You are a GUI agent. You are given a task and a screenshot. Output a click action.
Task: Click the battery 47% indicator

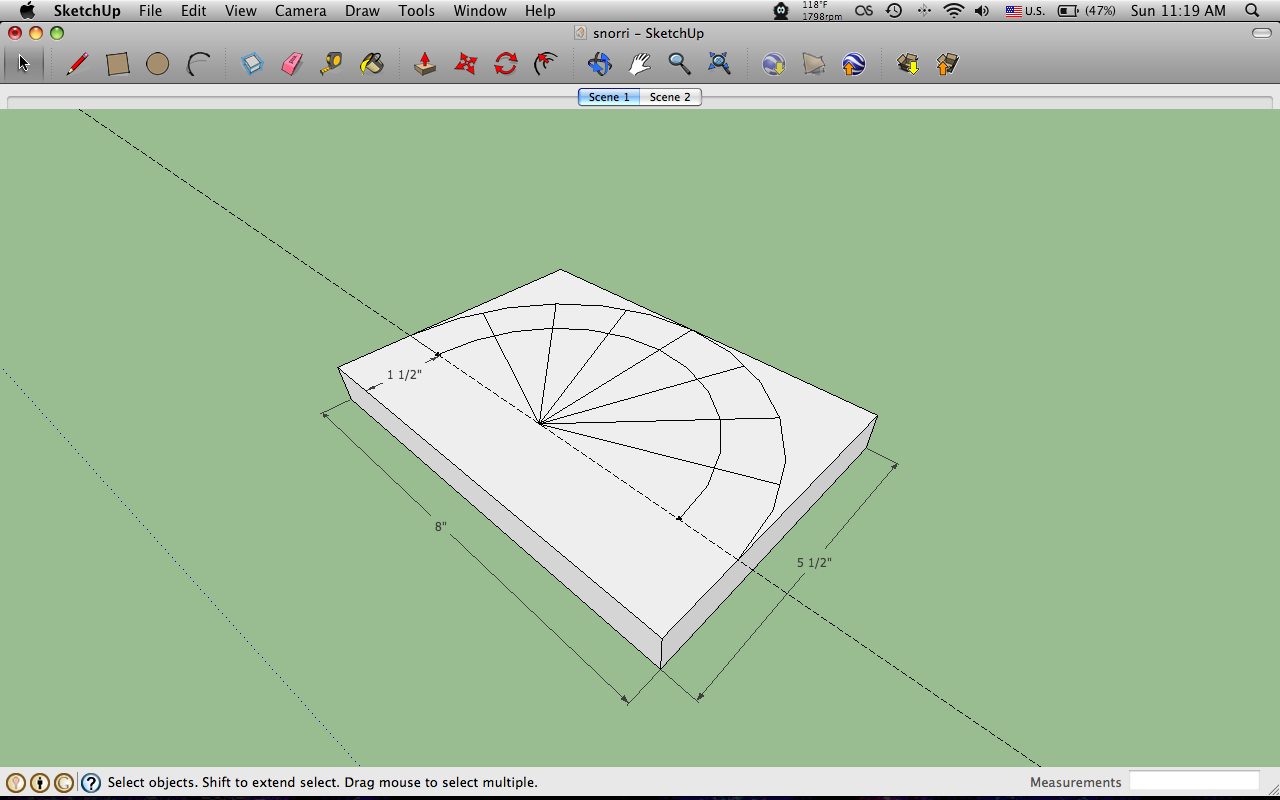pos(1087,11)
